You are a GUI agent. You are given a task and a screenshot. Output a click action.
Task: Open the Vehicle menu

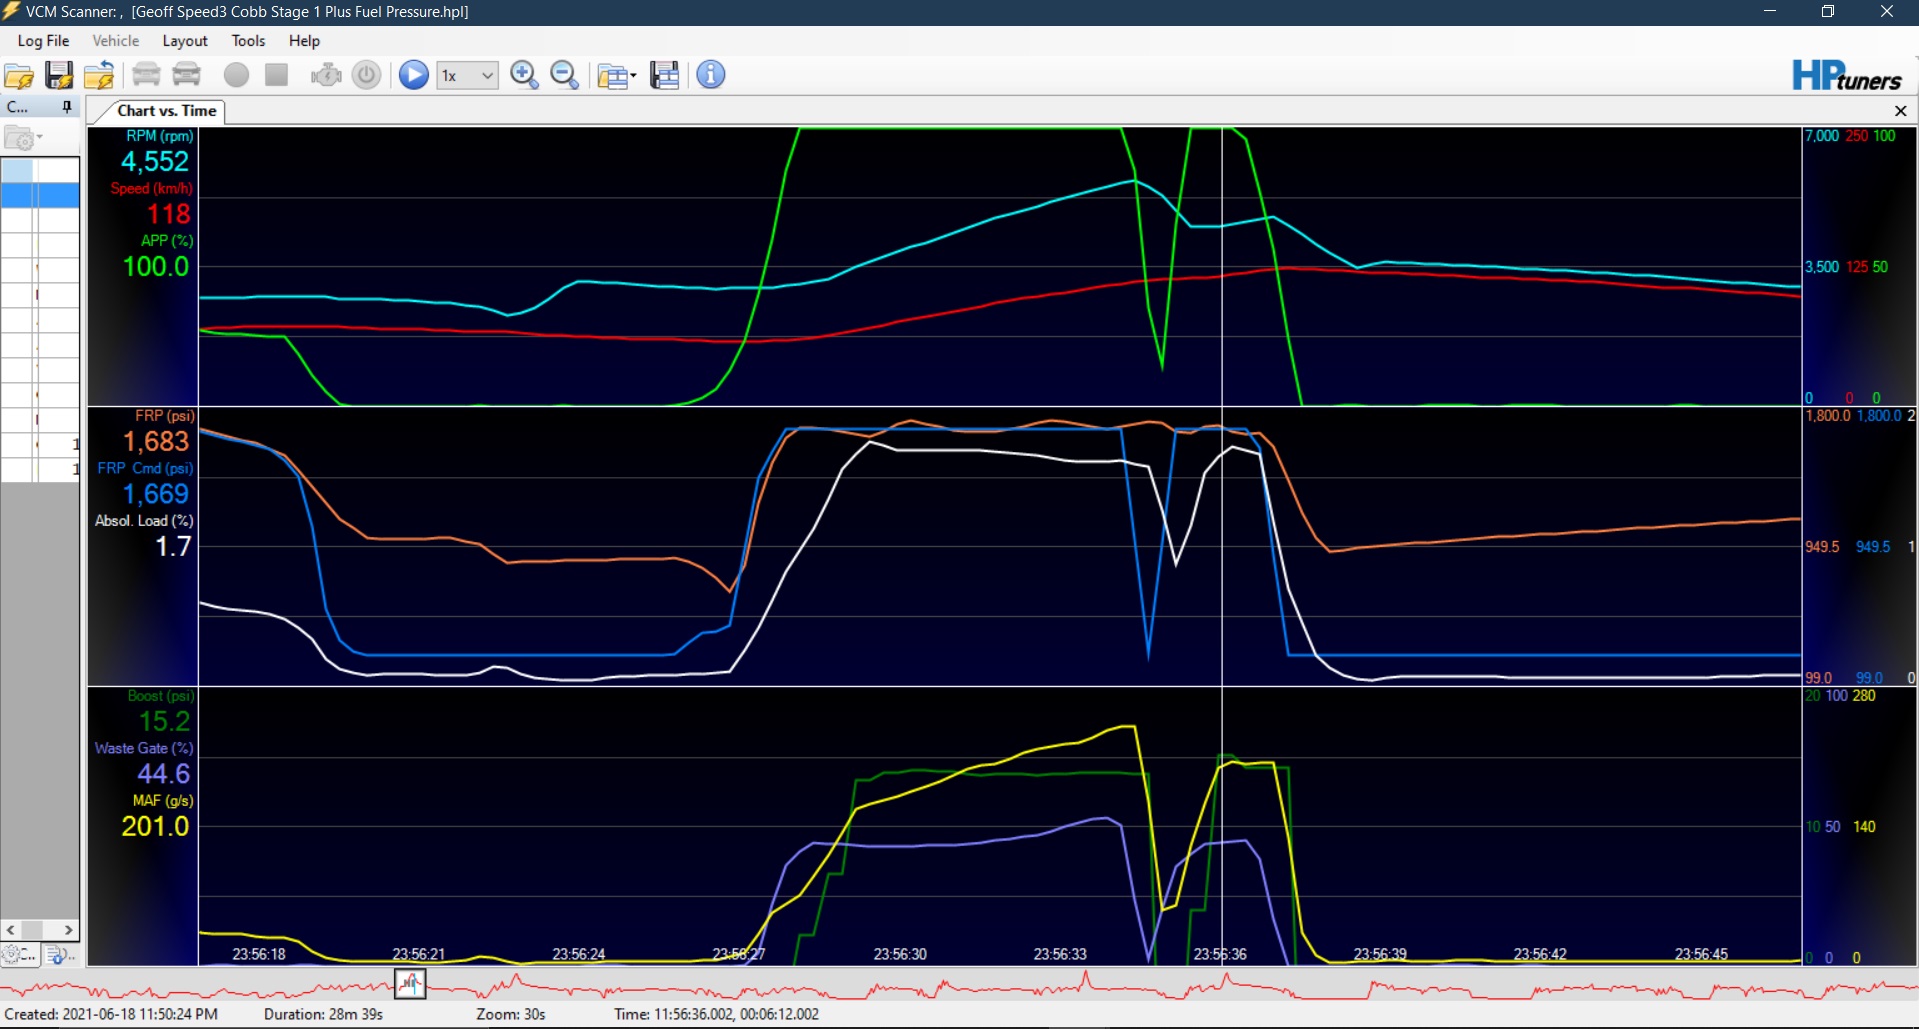116,41
